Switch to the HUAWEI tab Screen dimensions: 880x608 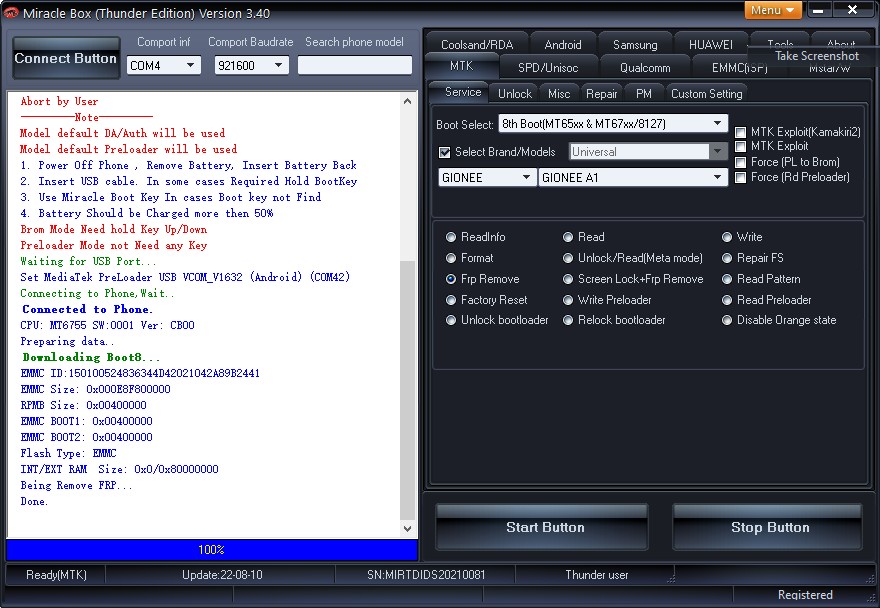pos(711,44)
